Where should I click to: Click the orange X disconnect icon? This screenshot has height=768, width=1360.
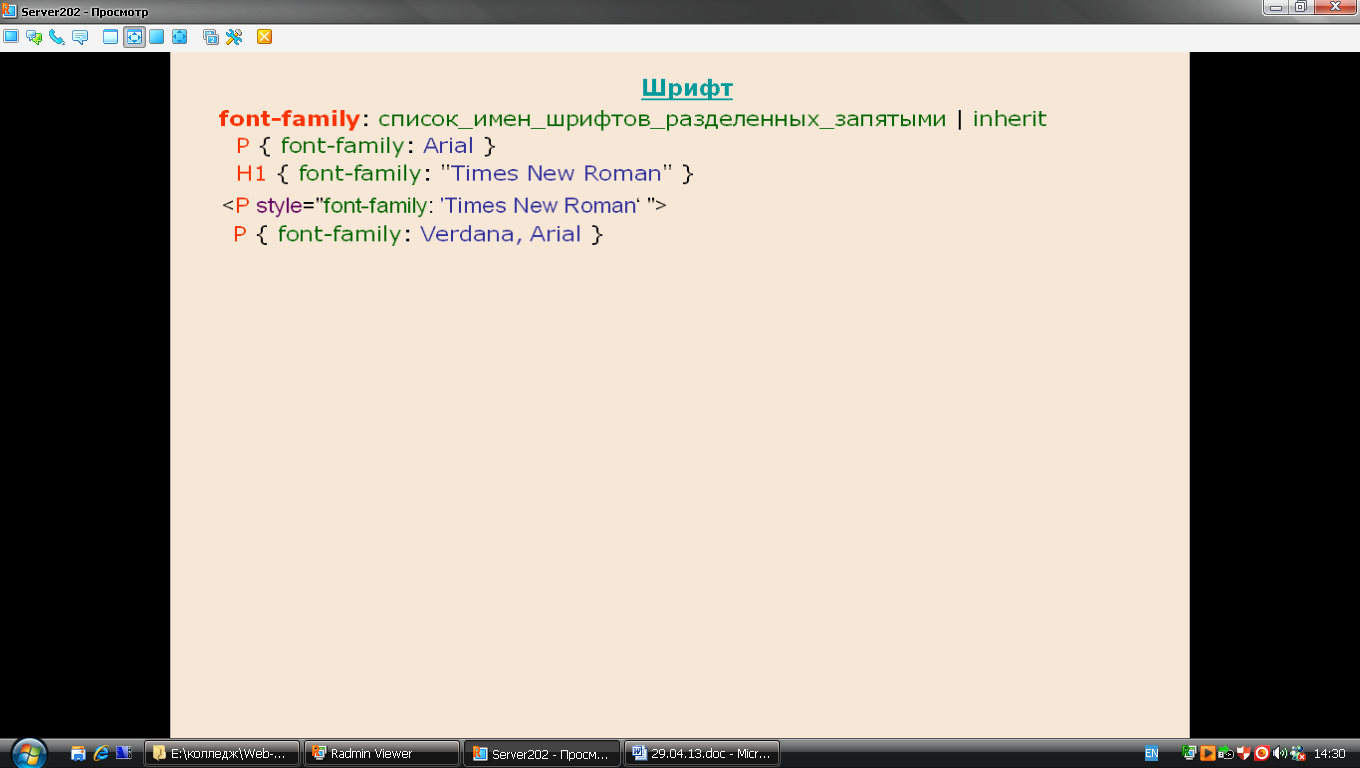pos(265,37)
